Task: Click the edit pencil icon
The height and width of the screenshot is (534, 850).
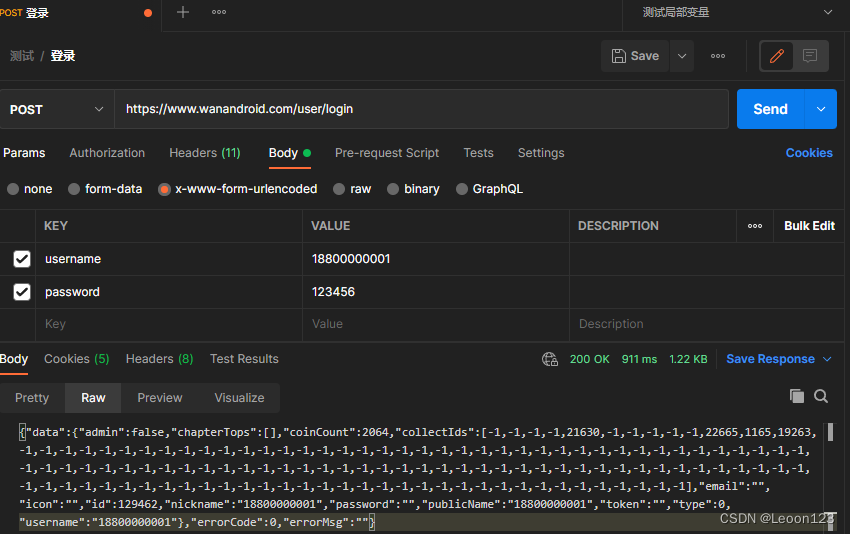Action: coord(777,56)
